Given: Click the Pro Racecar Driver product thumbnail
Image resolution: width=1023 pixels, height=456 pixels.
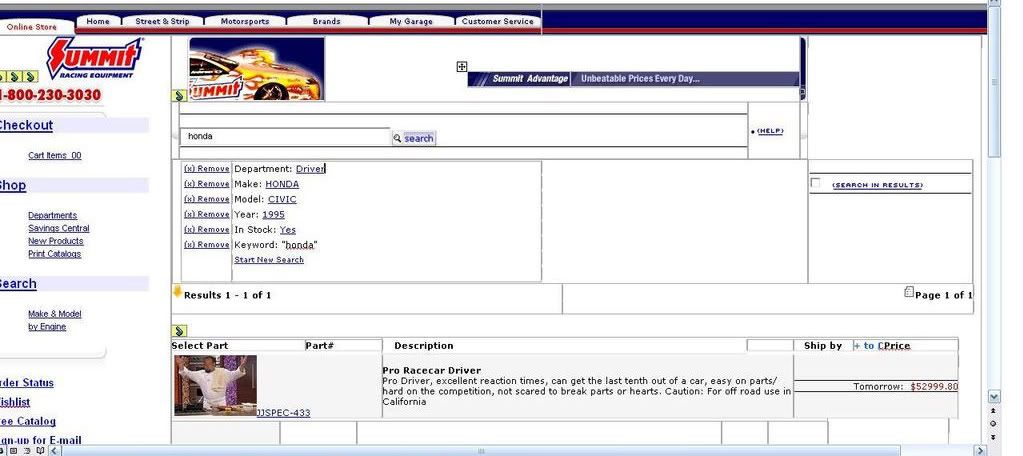Looking at the screenshot, I should [x=215, y=384].
